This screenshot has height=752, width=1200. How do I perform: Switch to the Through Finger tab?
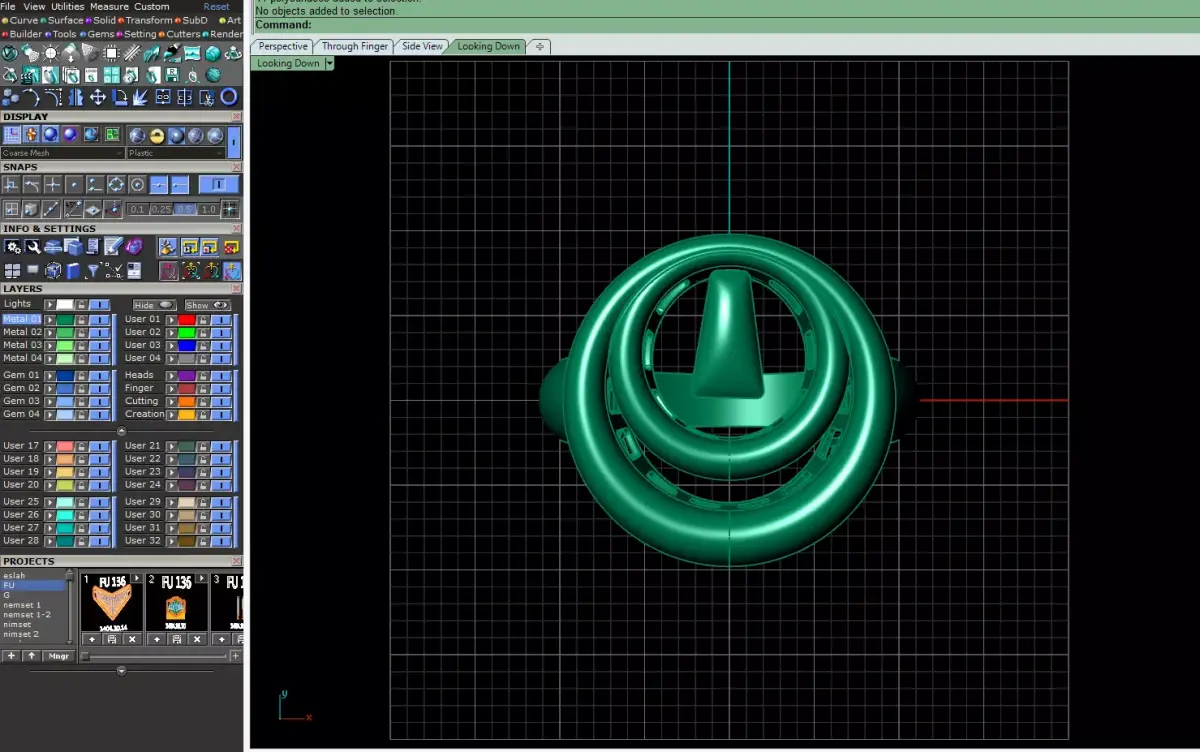tap(354, 46)
